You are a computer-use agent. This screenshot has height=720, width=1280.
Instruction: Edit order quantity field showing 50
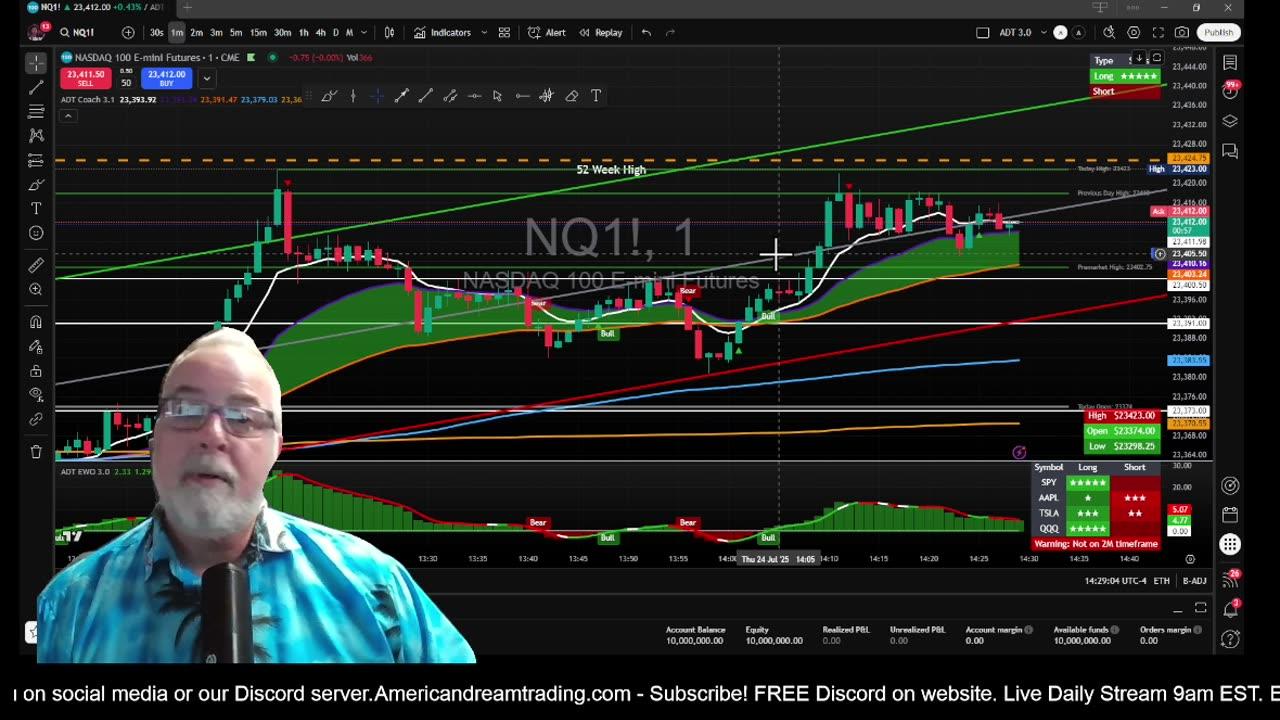[x=126, y=82]
